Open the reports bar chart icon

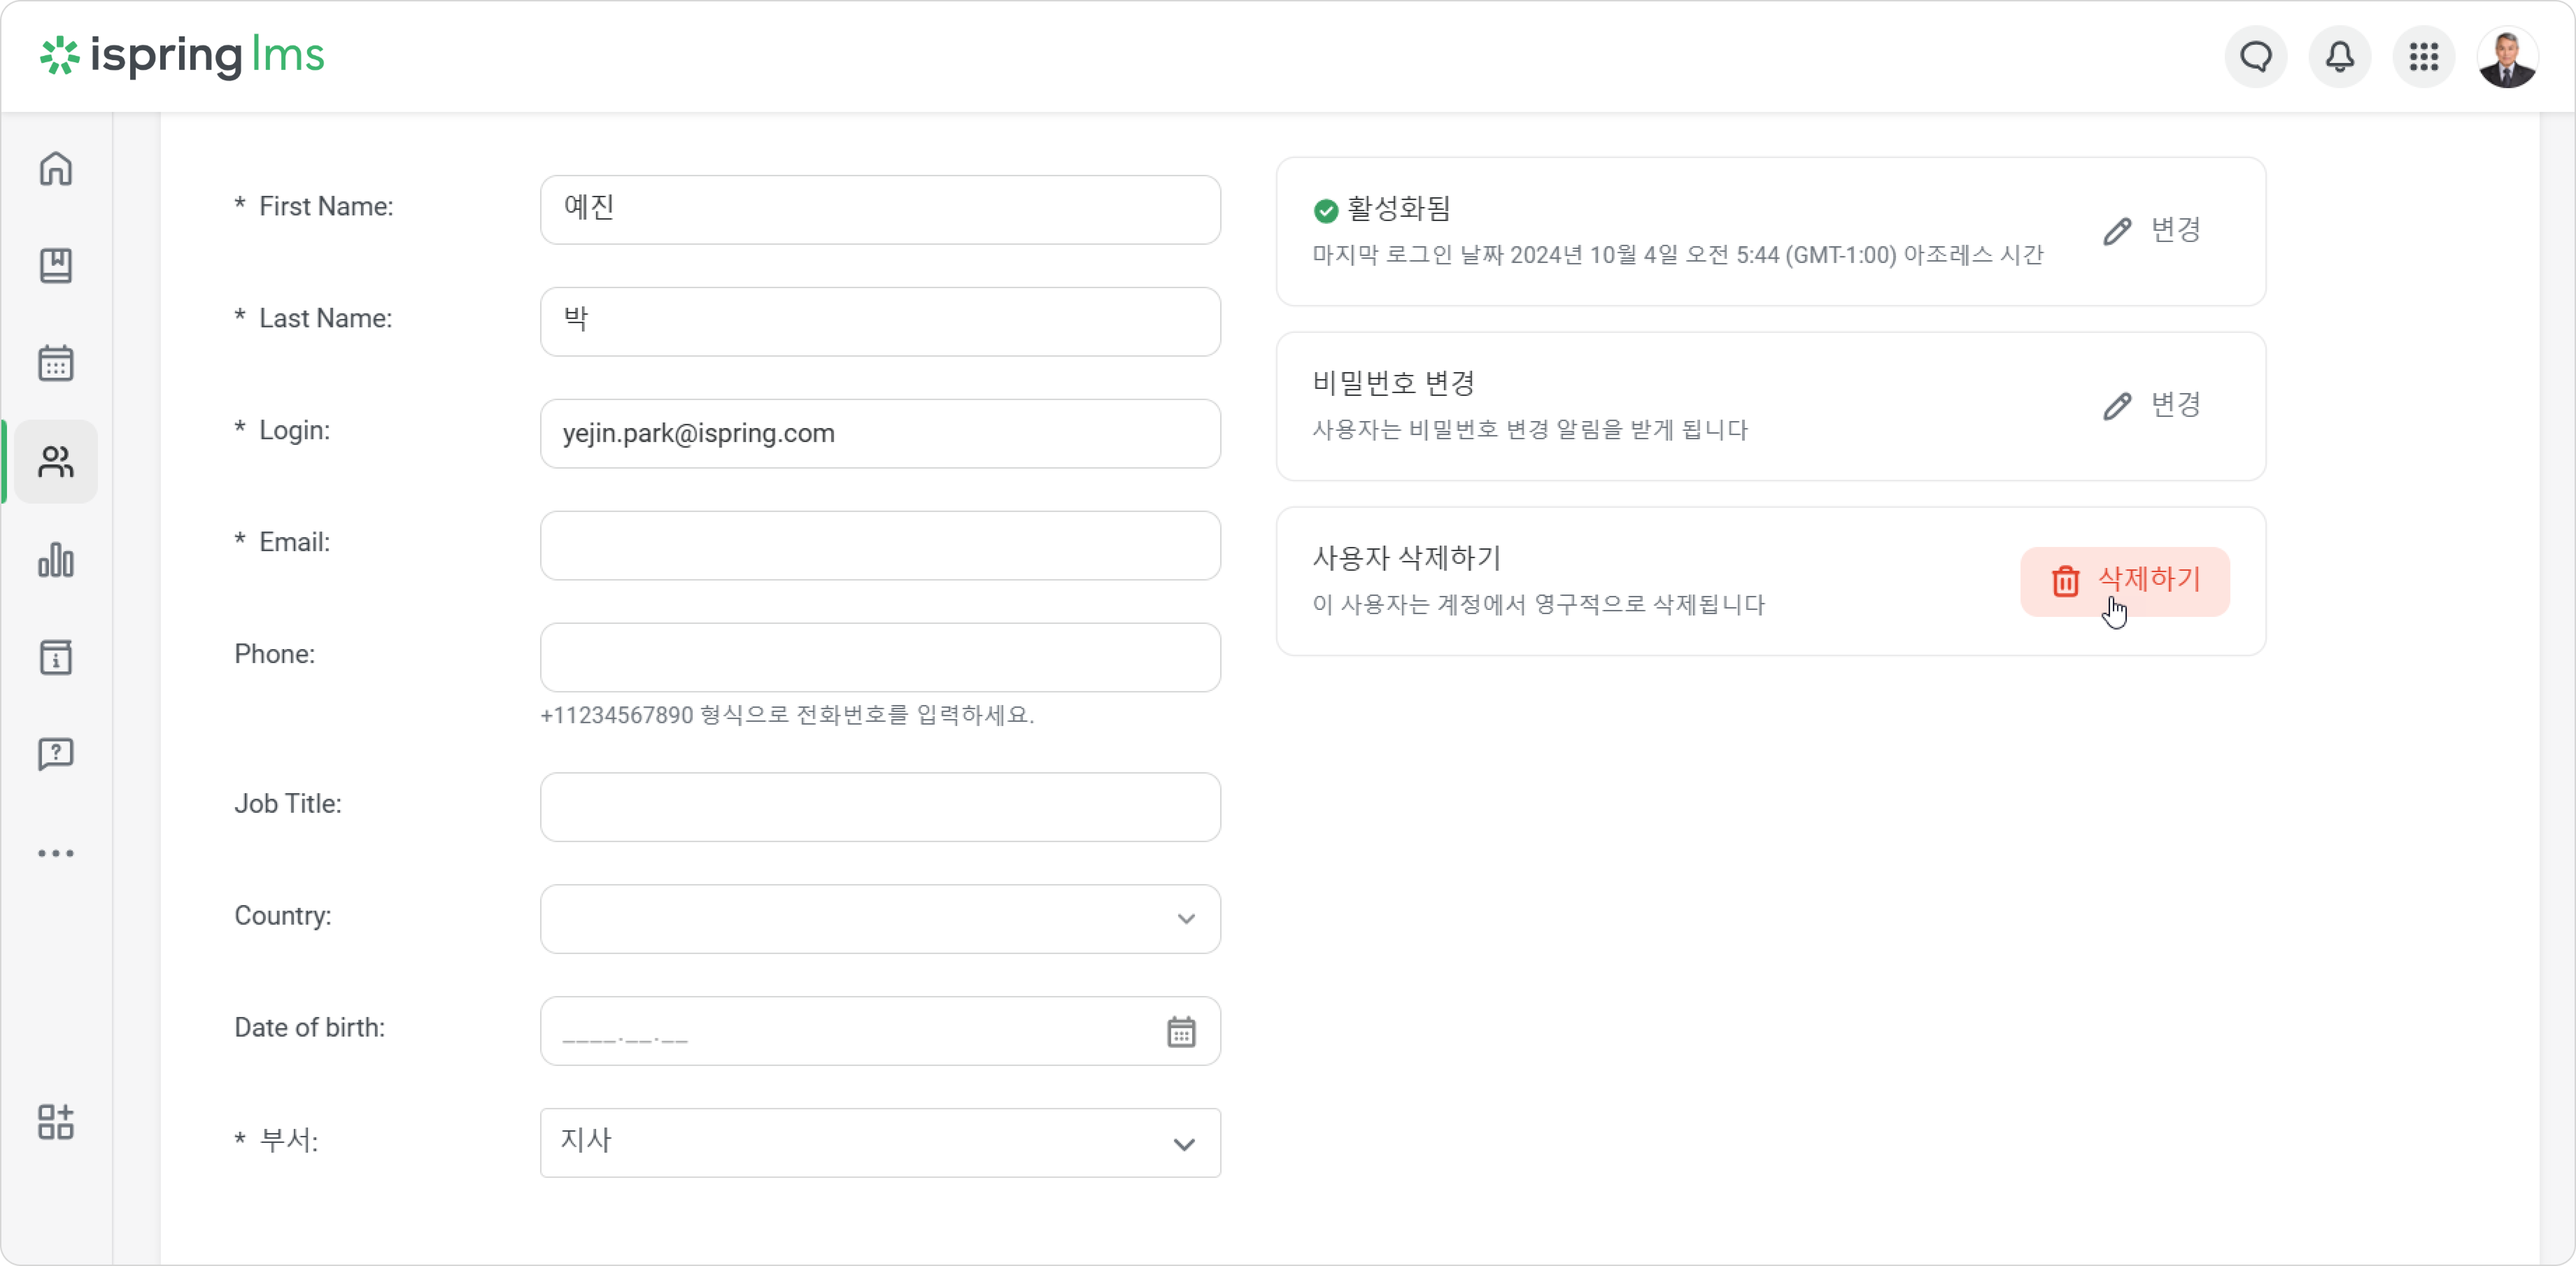56,560
